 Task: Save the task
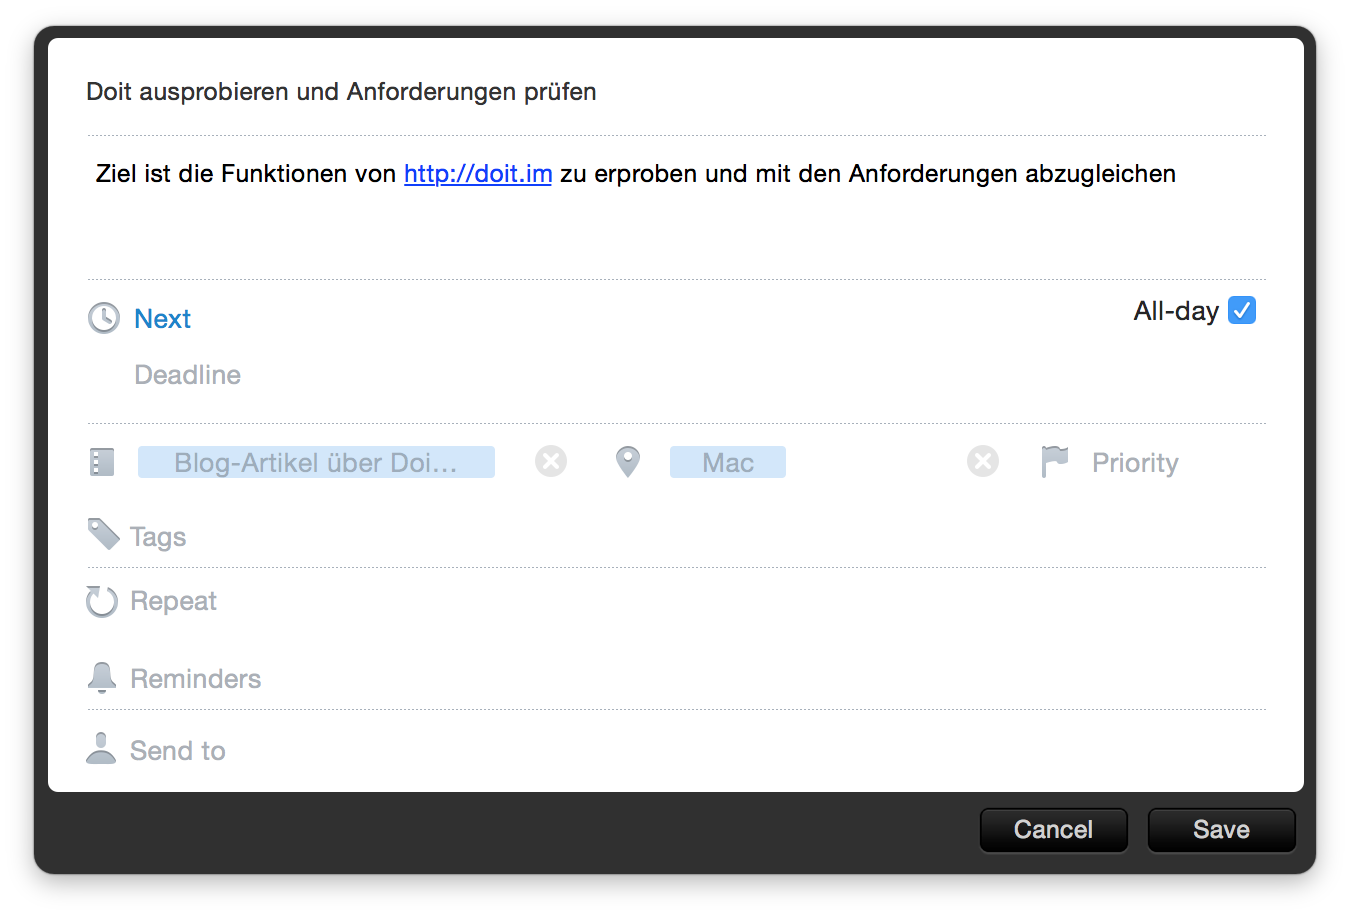coord(1222,830)
